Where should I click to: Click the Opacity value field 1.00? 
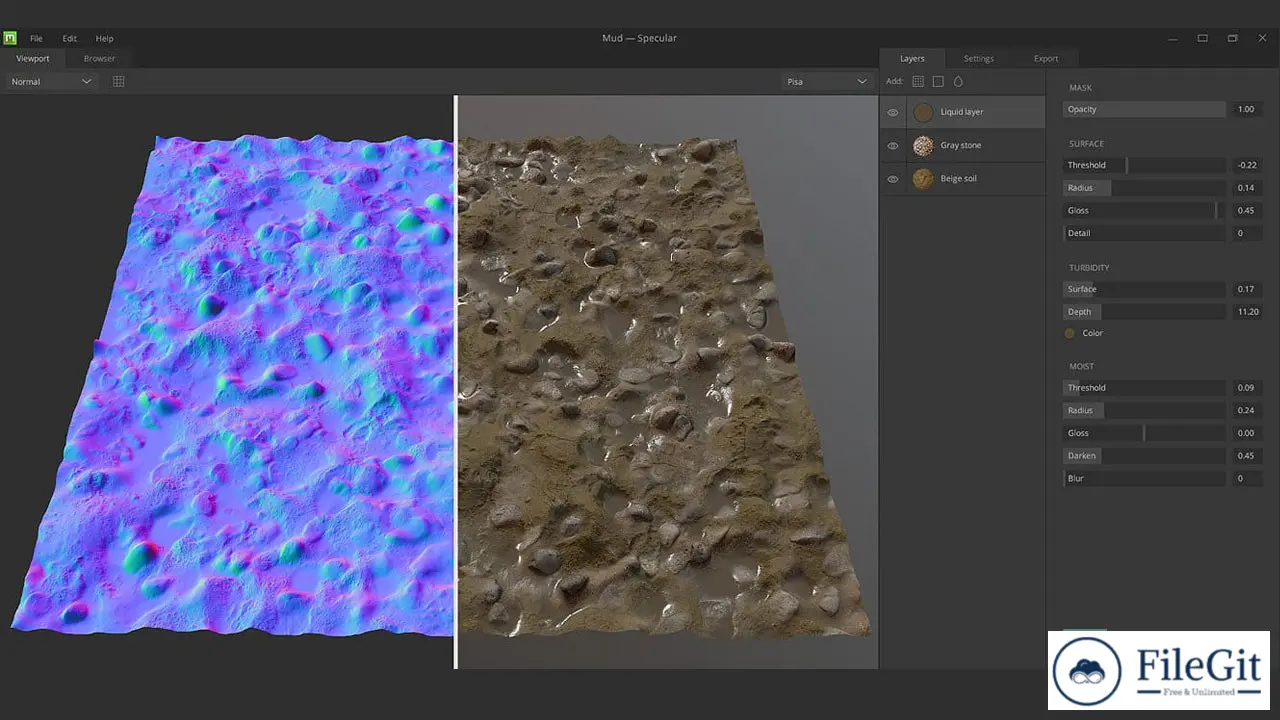click(1246, 109)
